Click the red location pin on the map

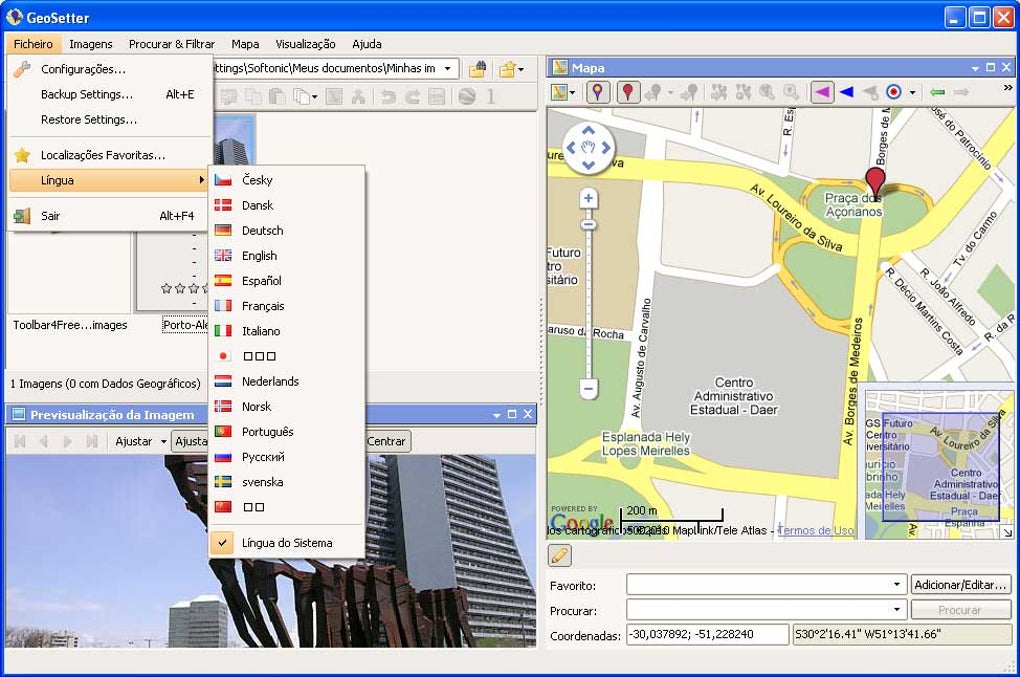click(875, 181)
